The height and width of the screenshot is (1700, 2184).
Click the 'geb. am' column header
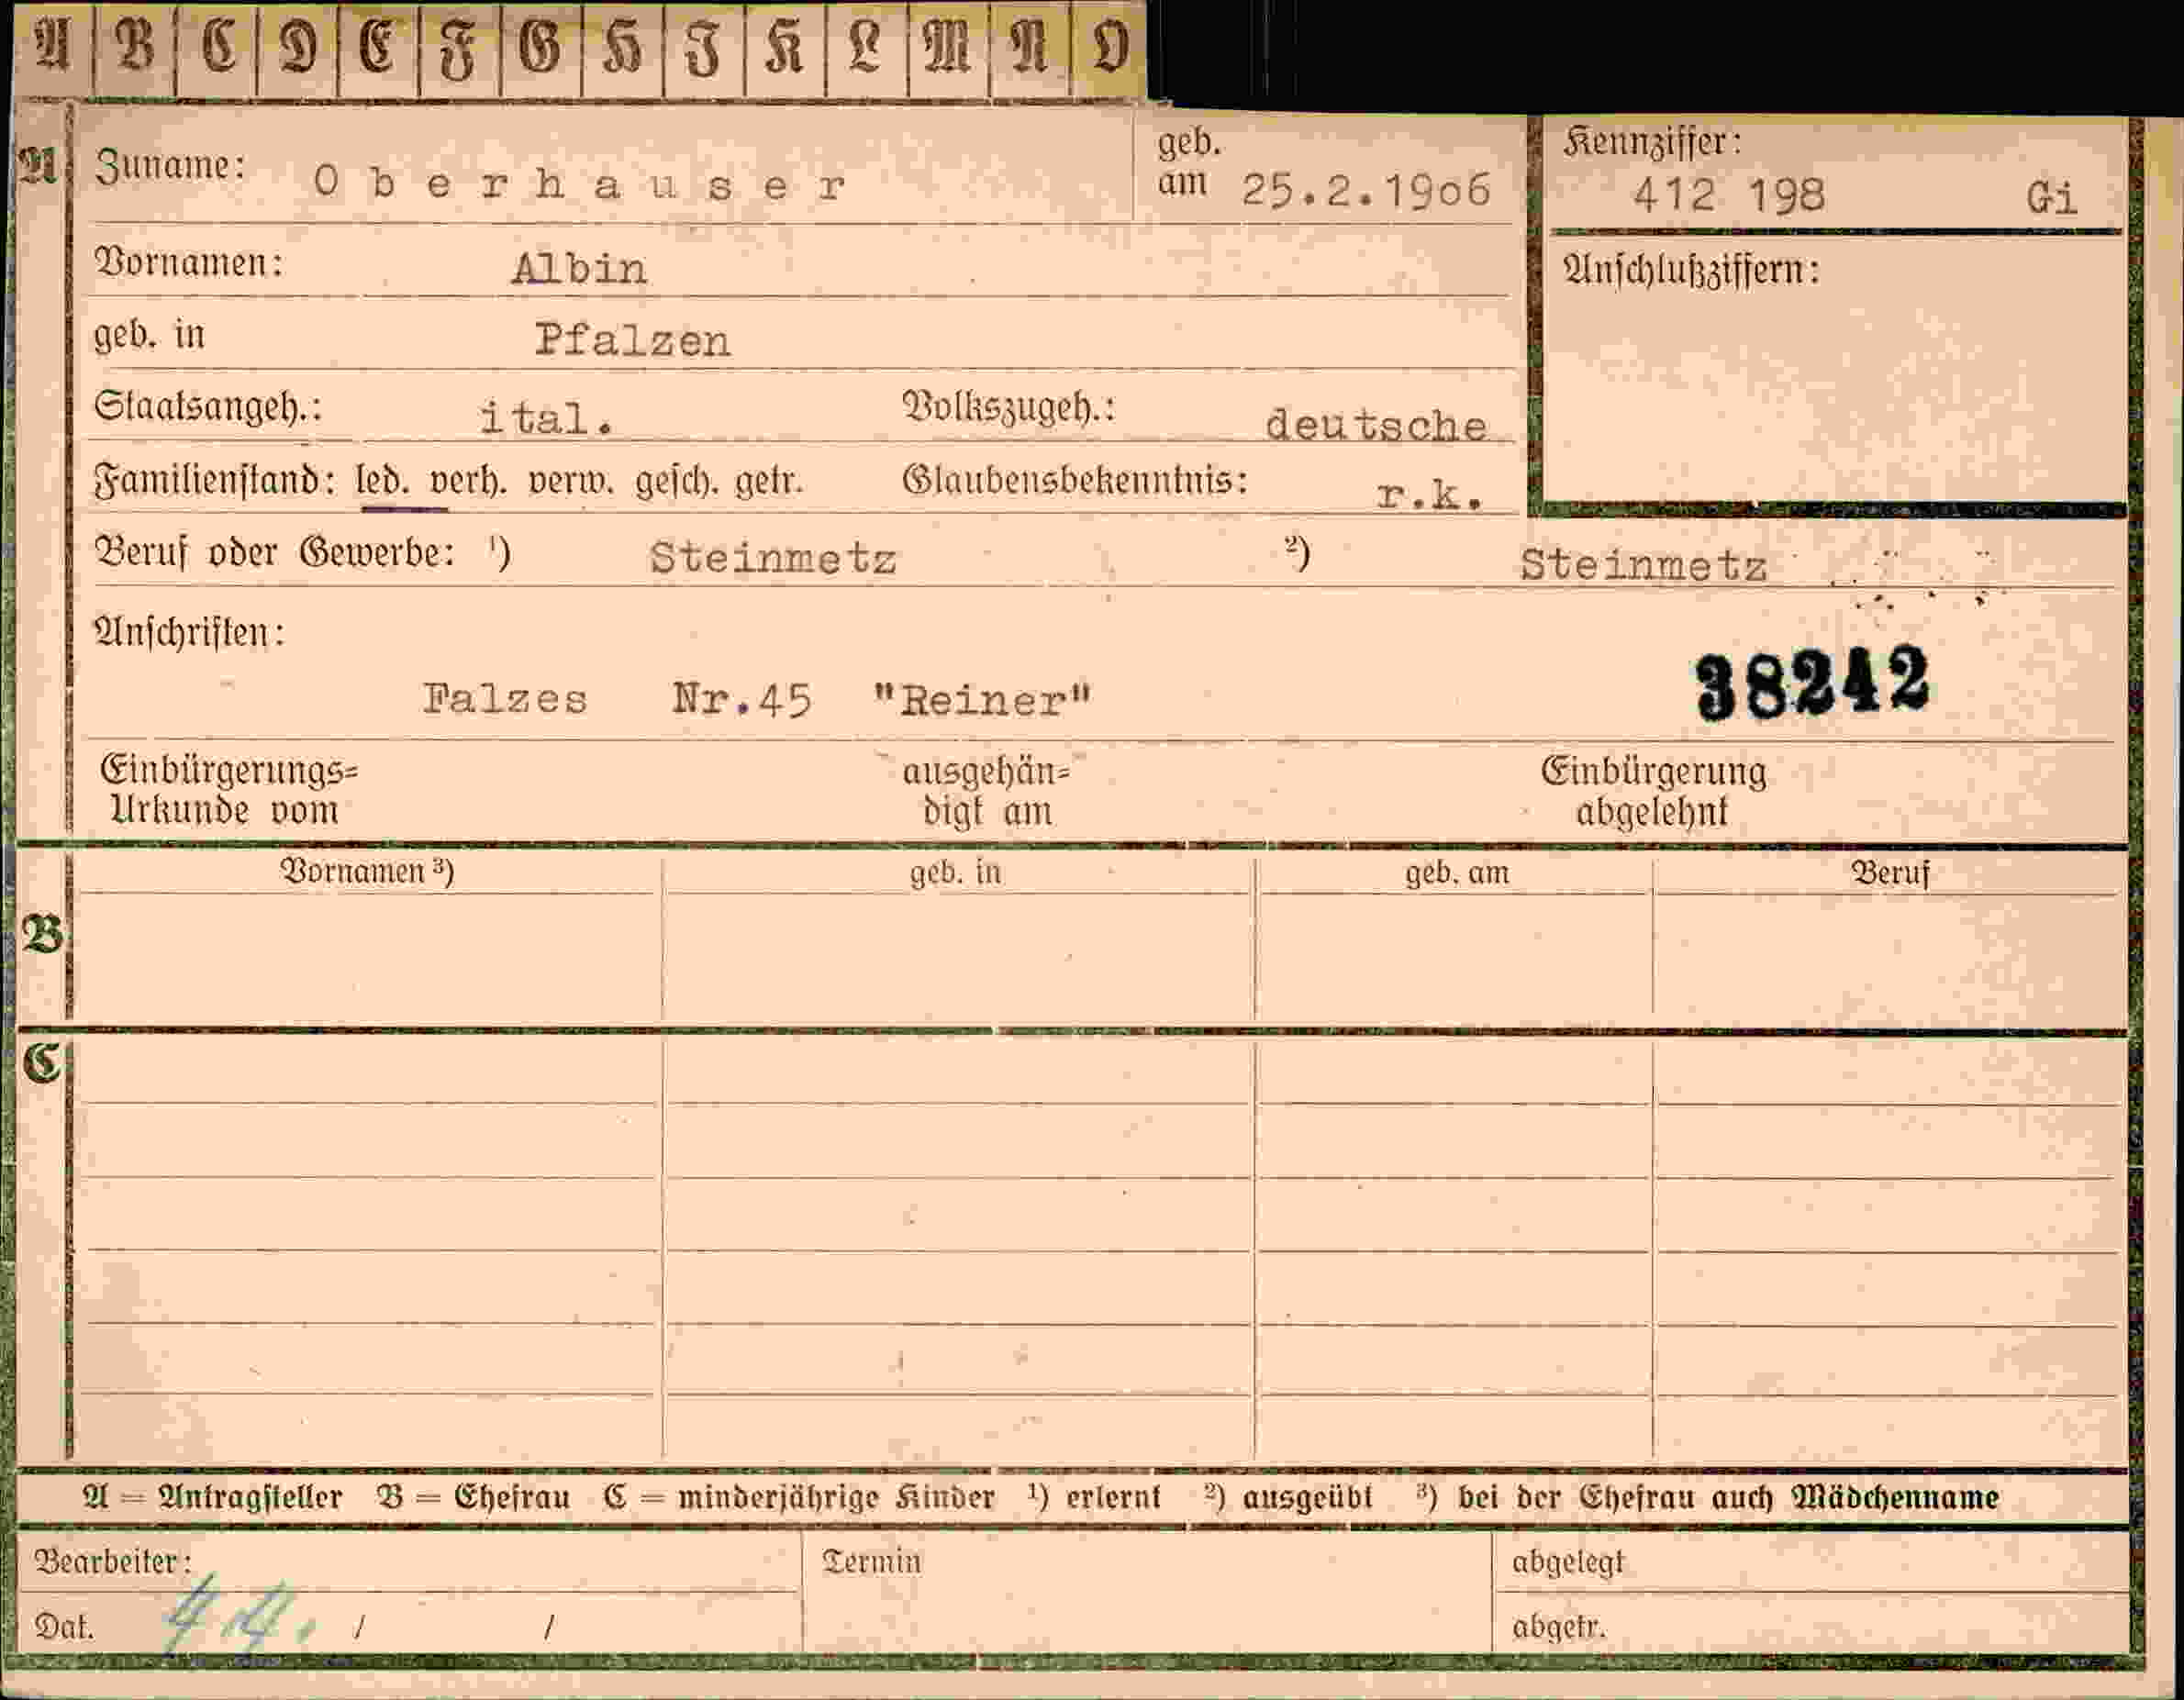[1456, 873]
